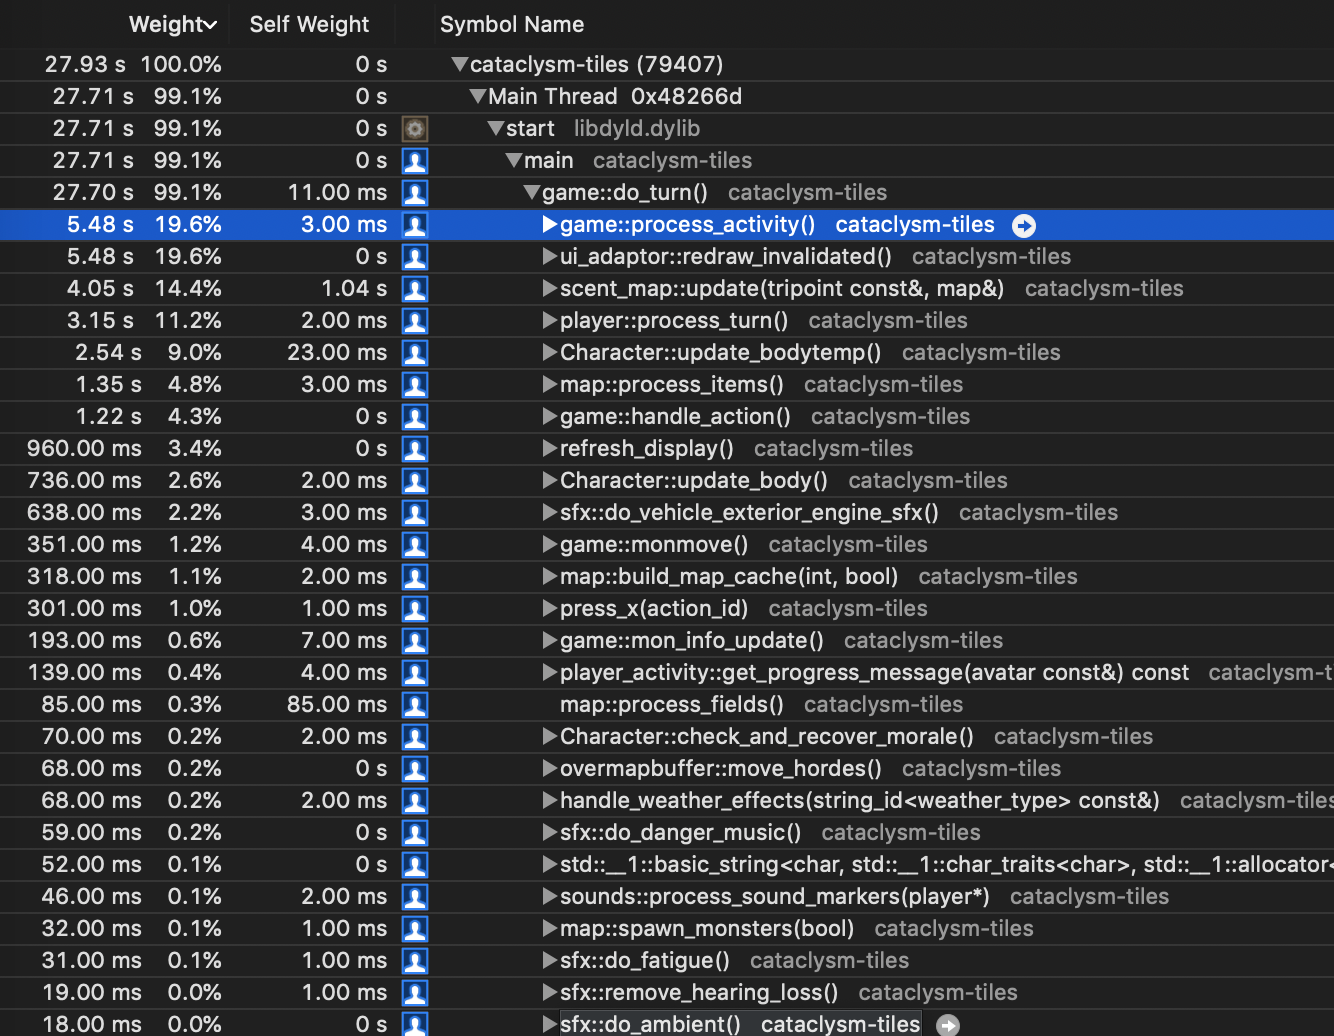Screen dimensions: 1334x1036
Task: Click the user icon beside sfx::do_danger_music()
Action: tap(415, 833)
